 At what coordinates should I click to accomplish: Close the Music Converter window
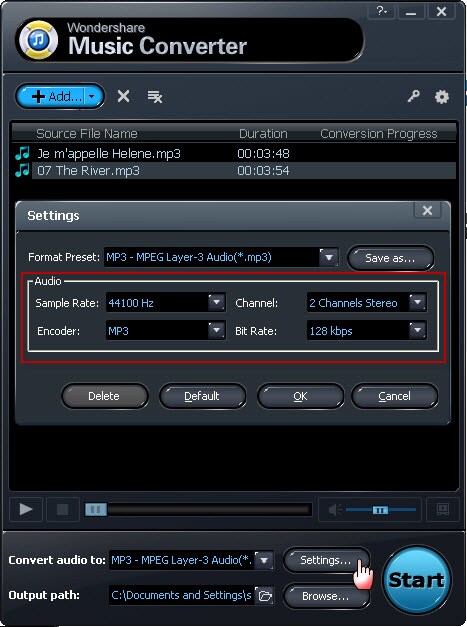point(441,11)
